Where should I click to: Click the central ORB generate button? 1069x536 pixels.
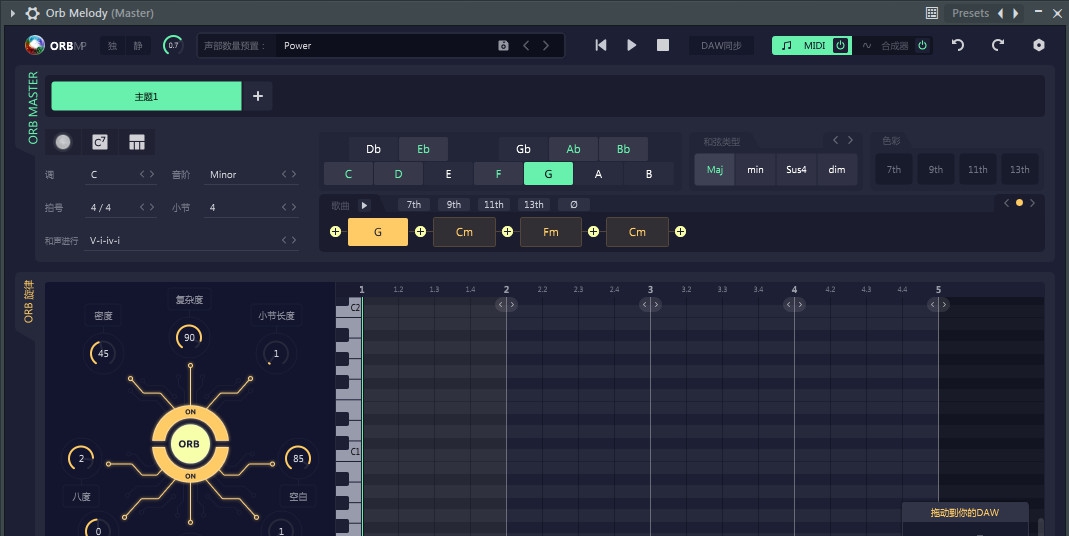pyautogui.click(x=190, y=444)
